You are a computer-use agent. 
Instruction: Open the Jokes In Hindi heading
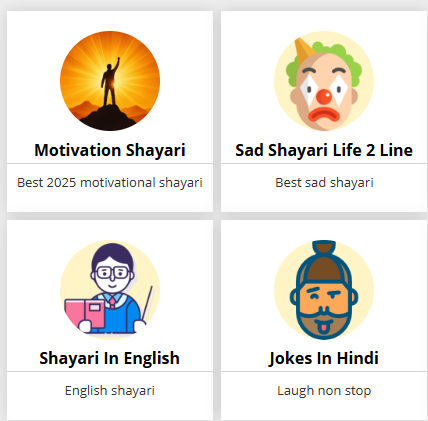[324, 358]
